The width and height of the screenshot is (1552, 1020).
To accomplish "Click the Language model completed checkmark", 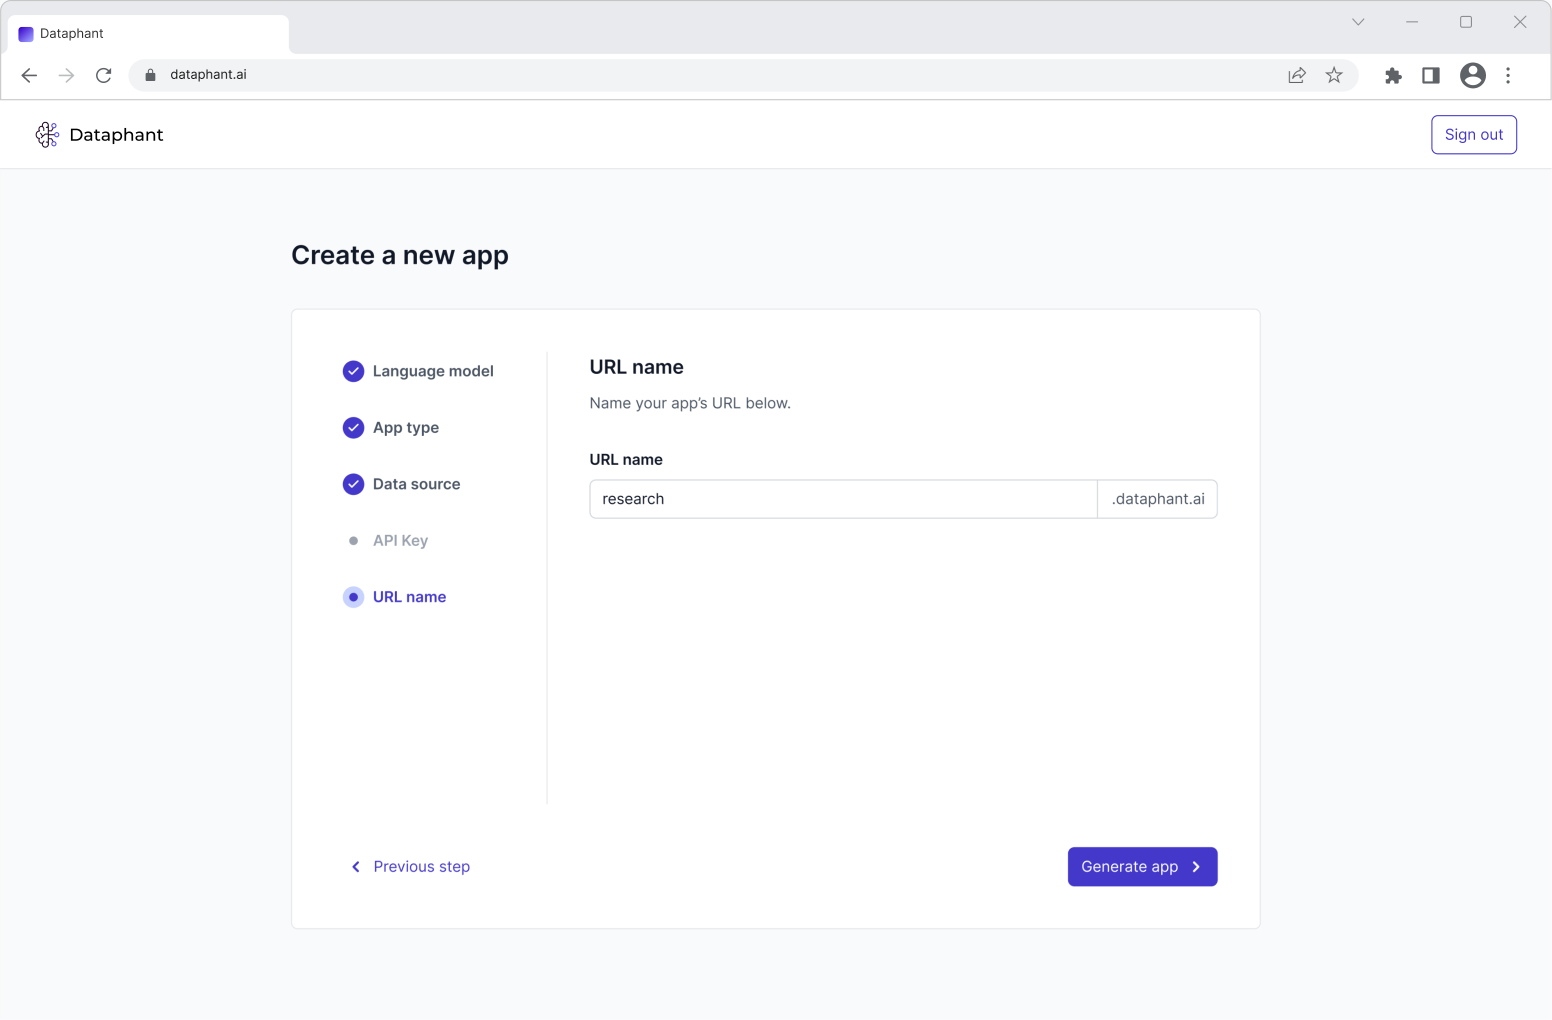I will point(353,371).
